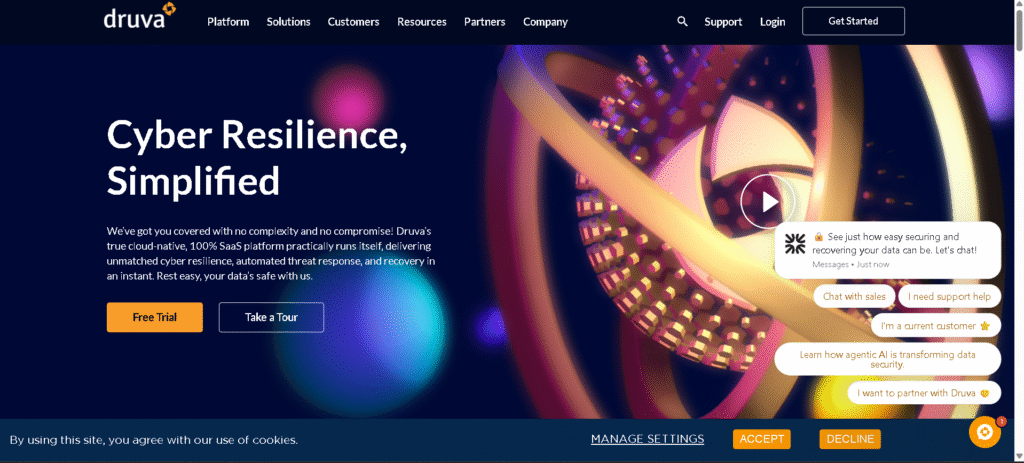
Task: Go to the Support link
Action: 723,22
